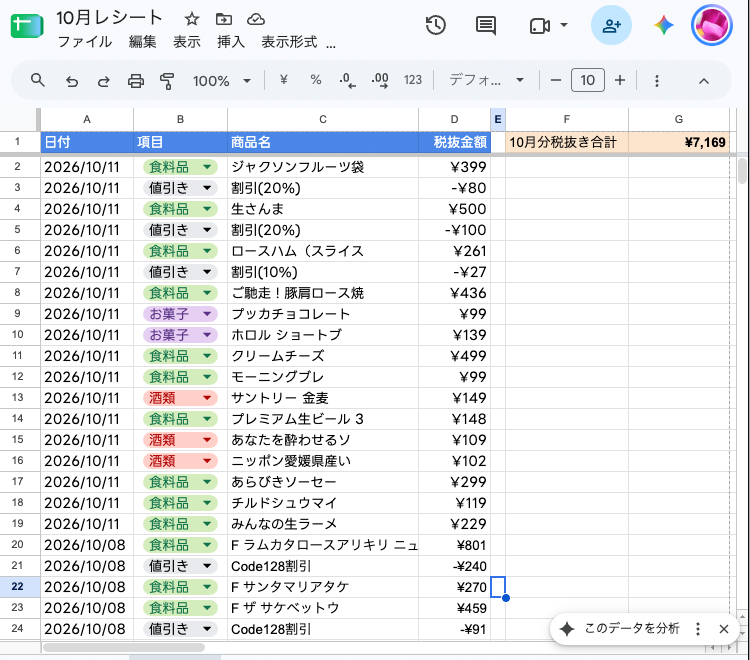Click the サントリー 金麦 cell
This screenshot has width=750, height=660.
[x=323, y=398]
